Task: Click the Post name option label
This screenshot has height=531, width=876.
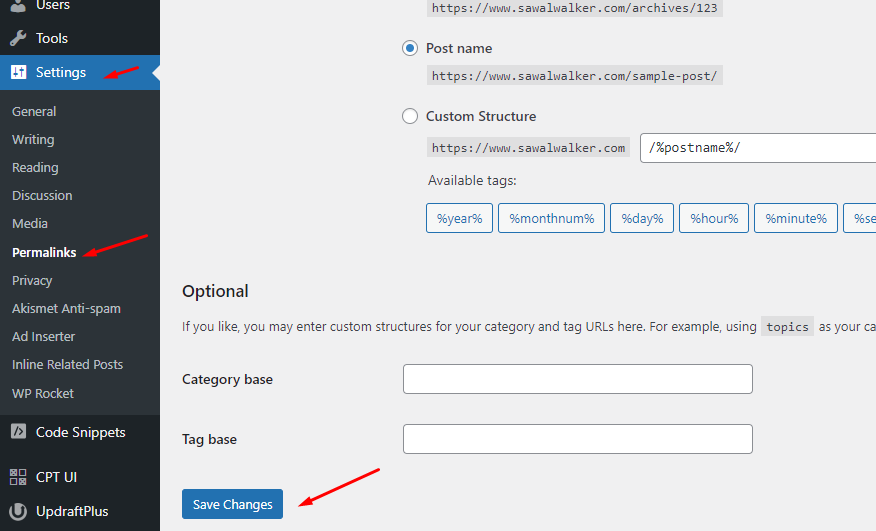Action: pos(459,48)
